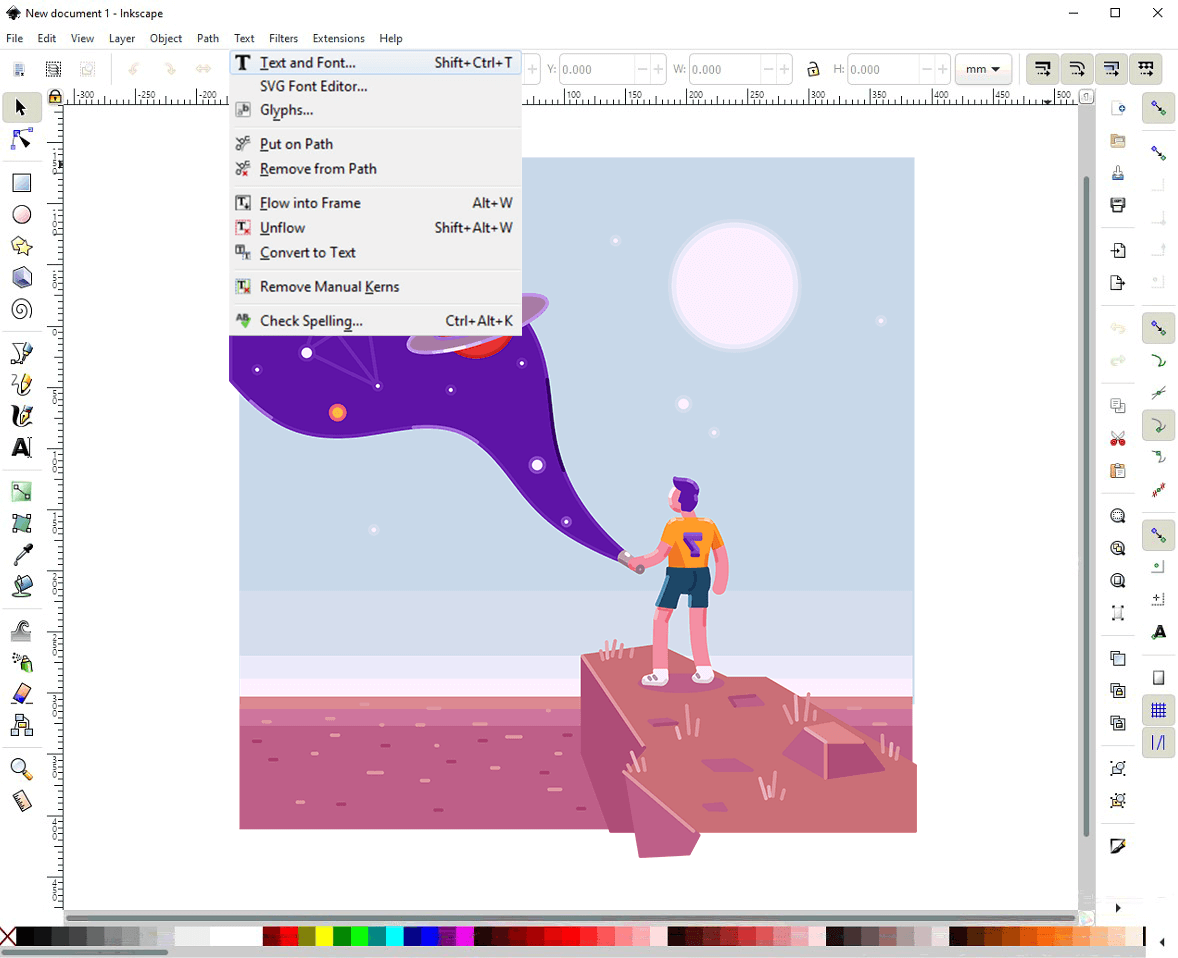Activate the 3D Box tool
This screenshot has height=958, width=1178.
pyautogui.click(x=21, y=278)
